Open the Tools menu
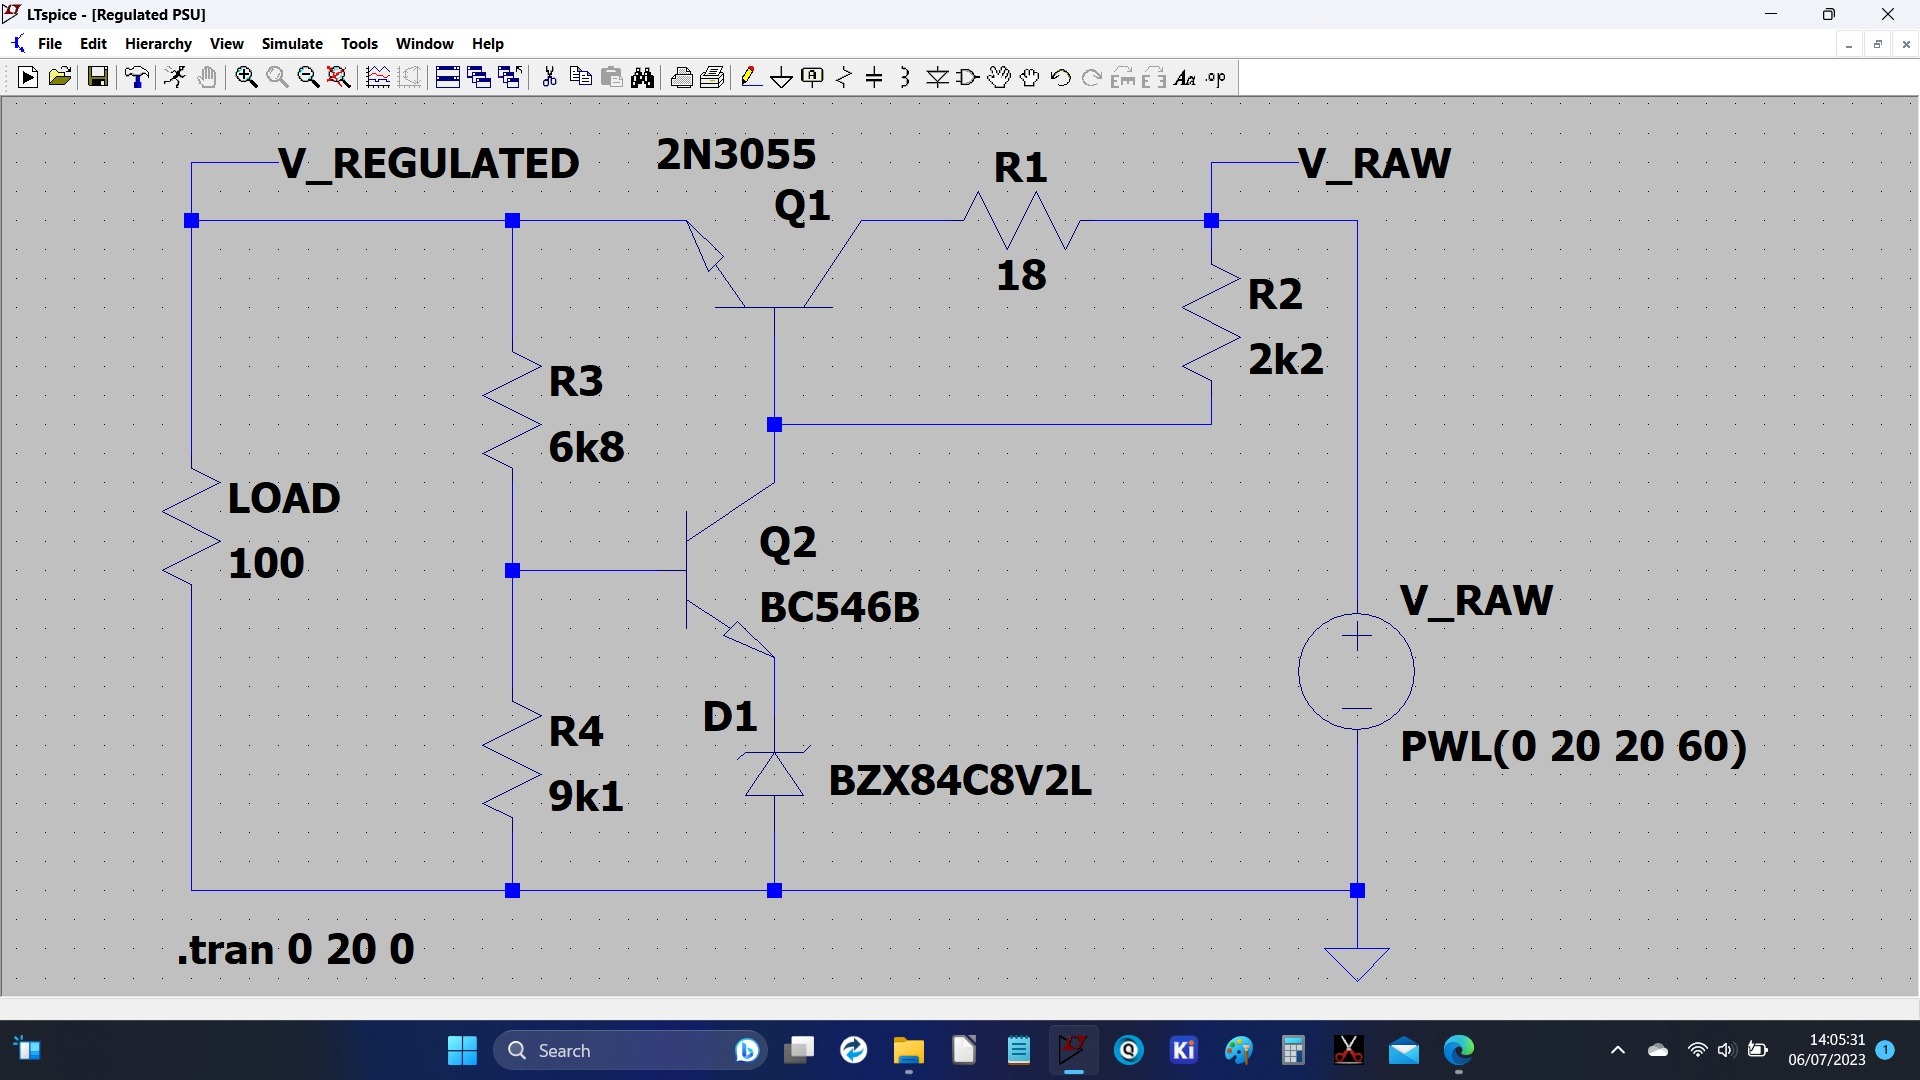The width and height of the screenshot is (1920, 1080). pos(359,44)
